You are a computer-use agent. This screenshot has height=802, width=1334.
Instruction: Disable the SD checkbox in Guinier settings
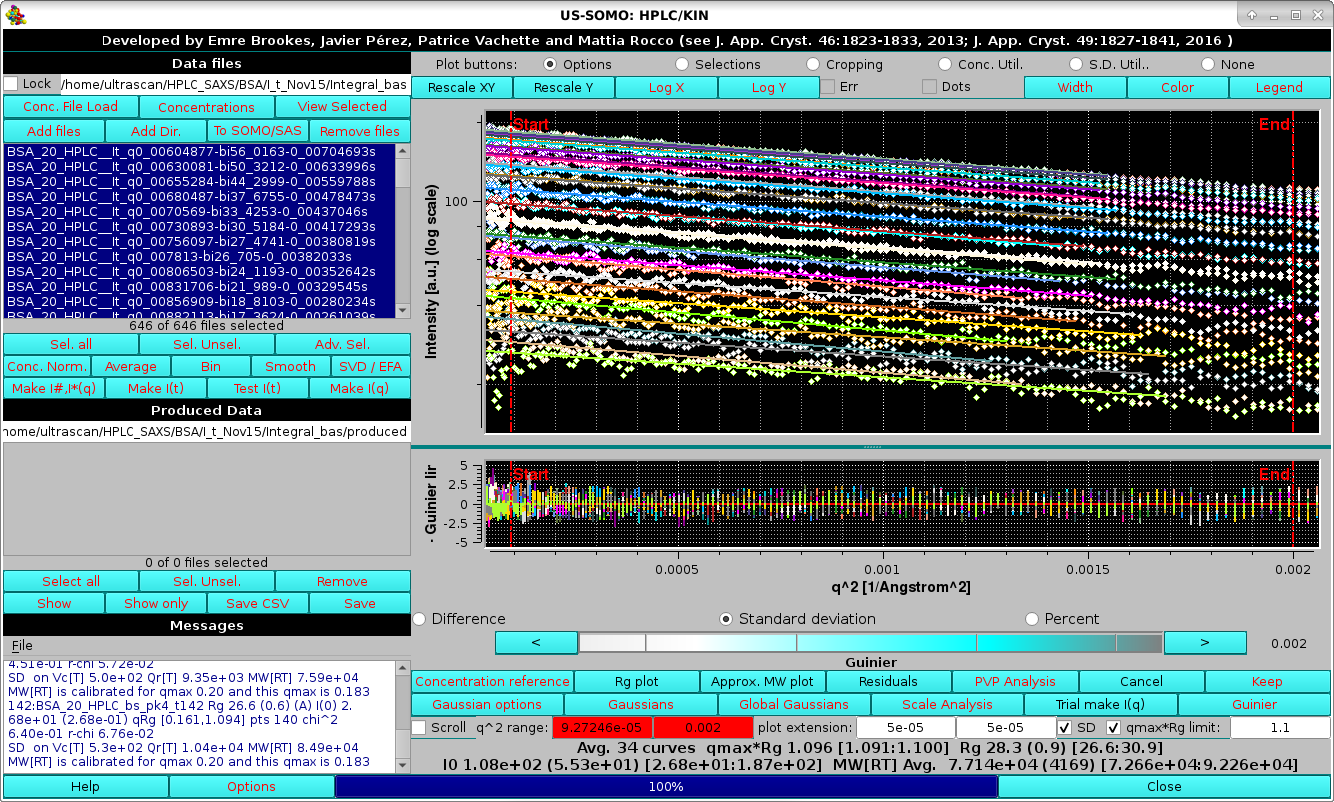[1066, 727]
